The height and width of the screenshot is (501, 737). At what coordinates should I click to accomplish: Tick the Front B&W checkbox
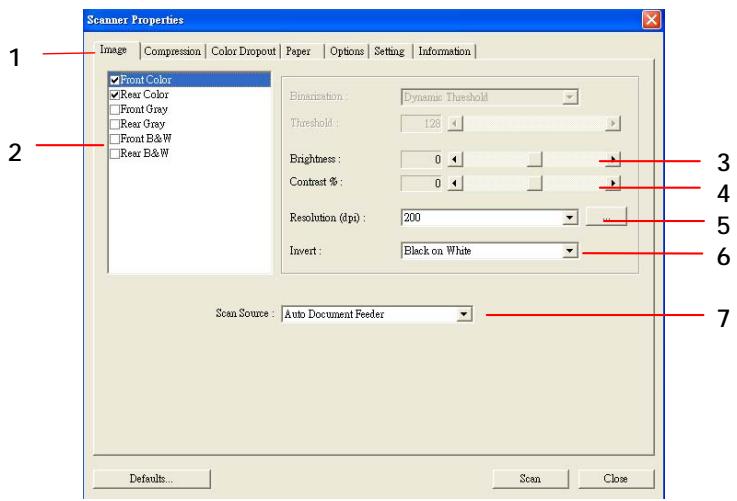115,139
